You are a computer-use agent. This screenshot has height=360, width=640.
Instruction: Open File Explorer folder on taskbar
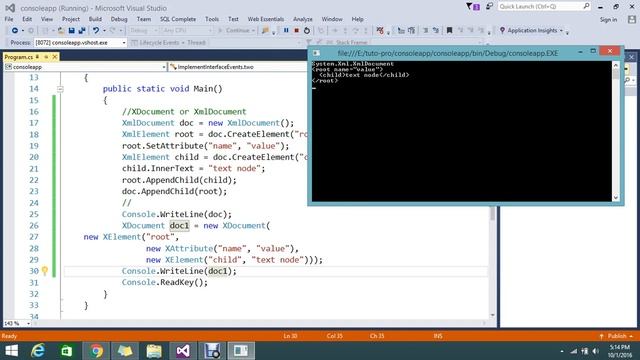154,351
